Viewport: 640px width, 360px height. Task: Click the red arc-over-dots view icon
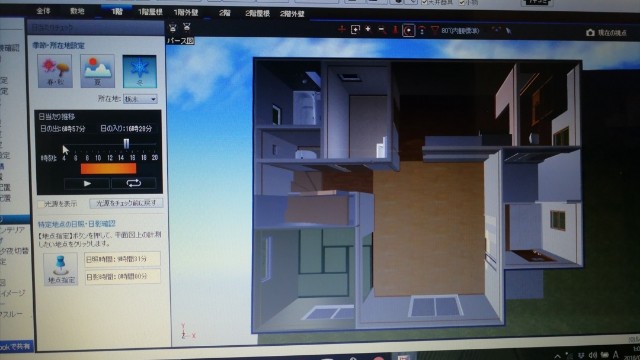(x=422, y=30)
